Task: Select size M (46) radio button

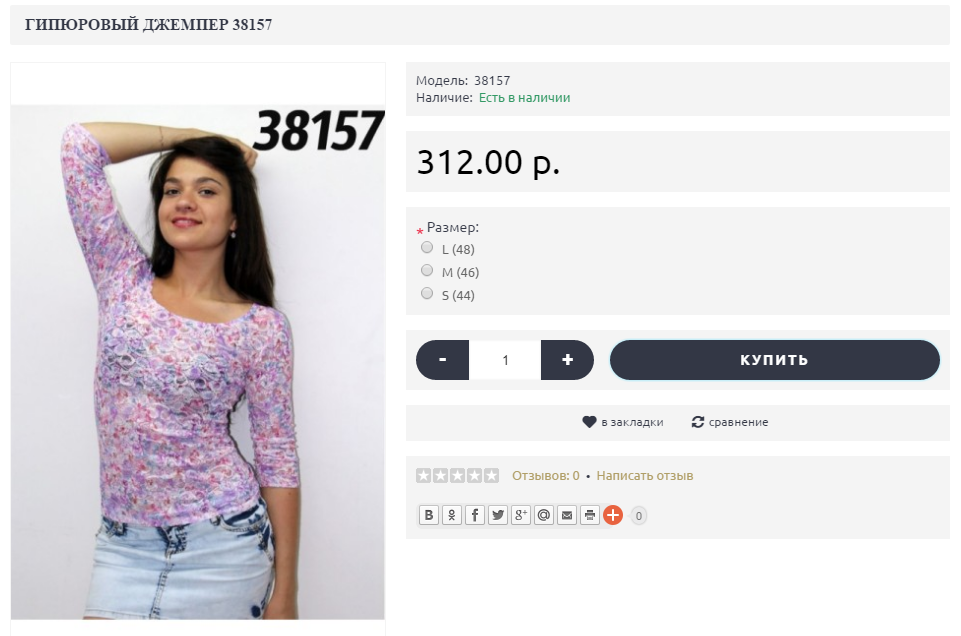Action: (x=427, y=270)
